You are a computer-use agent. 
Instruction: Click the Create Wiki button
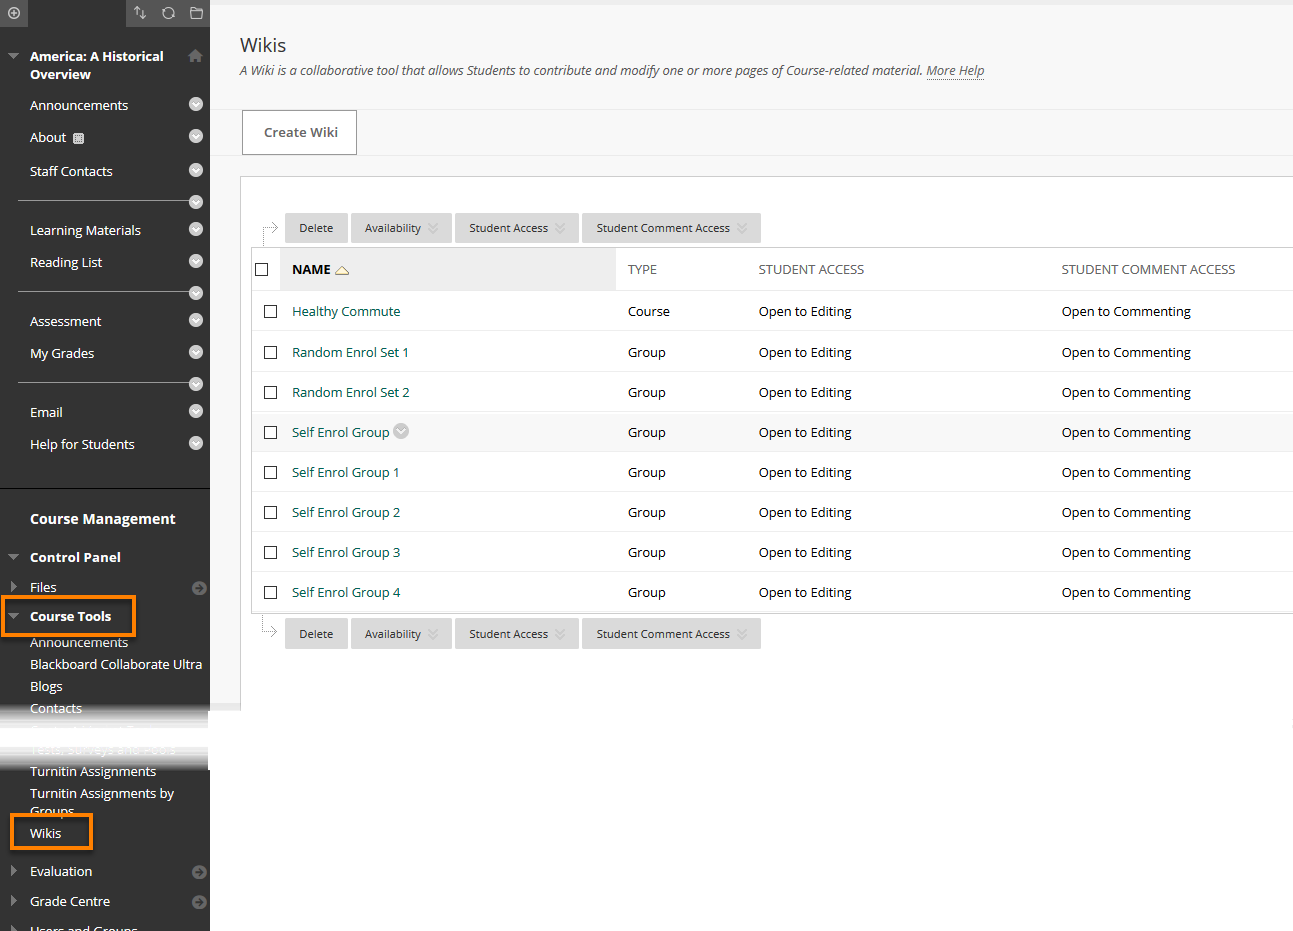(300, 132)
